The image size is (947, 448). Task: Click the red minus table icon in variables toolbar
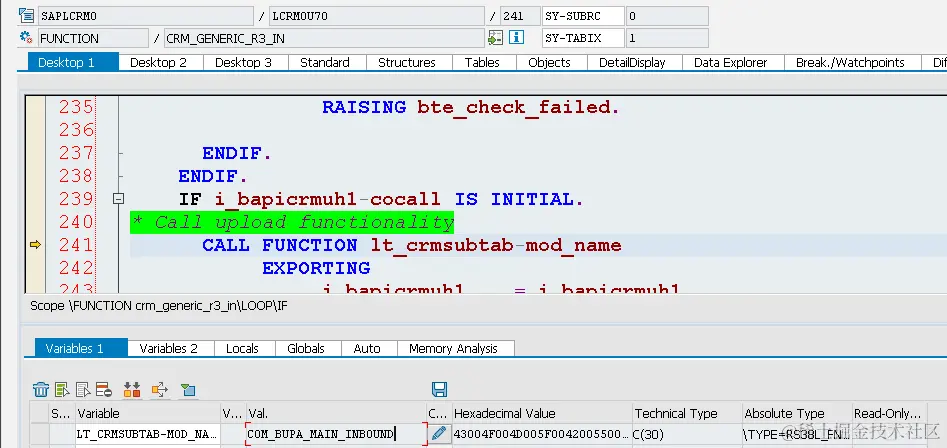[104, 389]
